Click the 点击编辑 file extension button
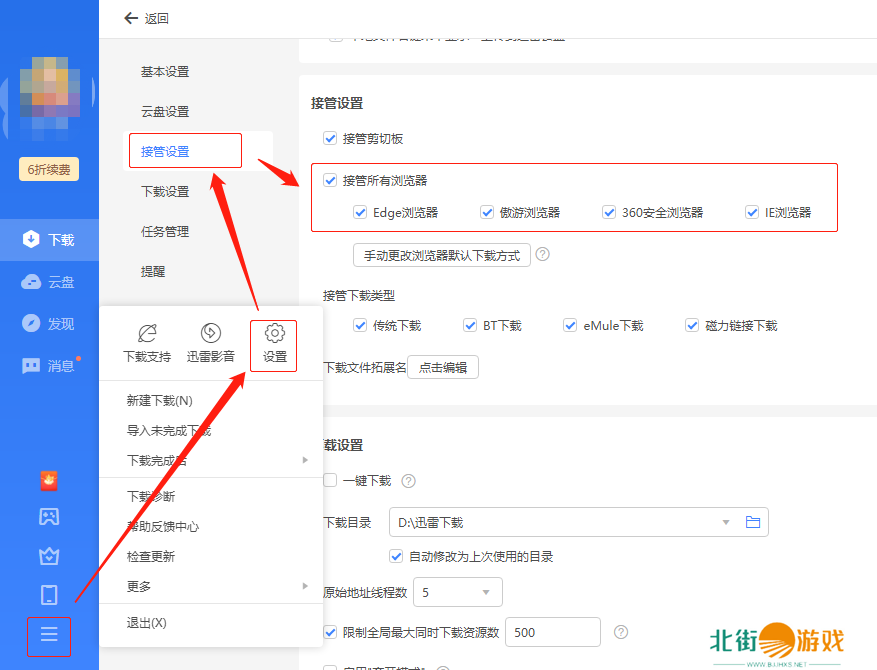The height and width of the screenshot is (670, 877). coord(443,367)
